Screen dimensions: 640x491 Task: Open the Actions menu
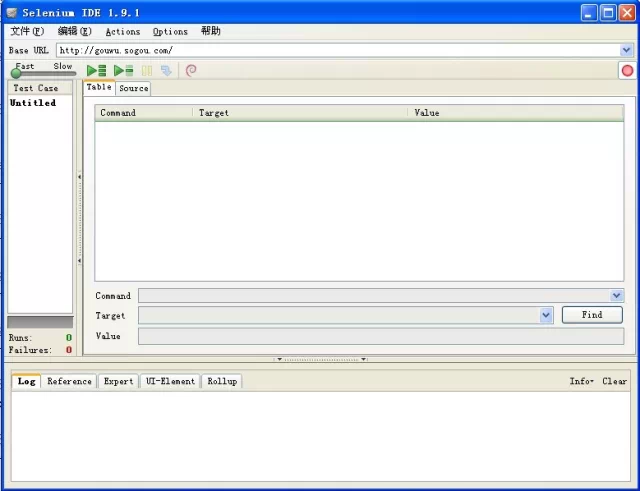tap(122, 31)
